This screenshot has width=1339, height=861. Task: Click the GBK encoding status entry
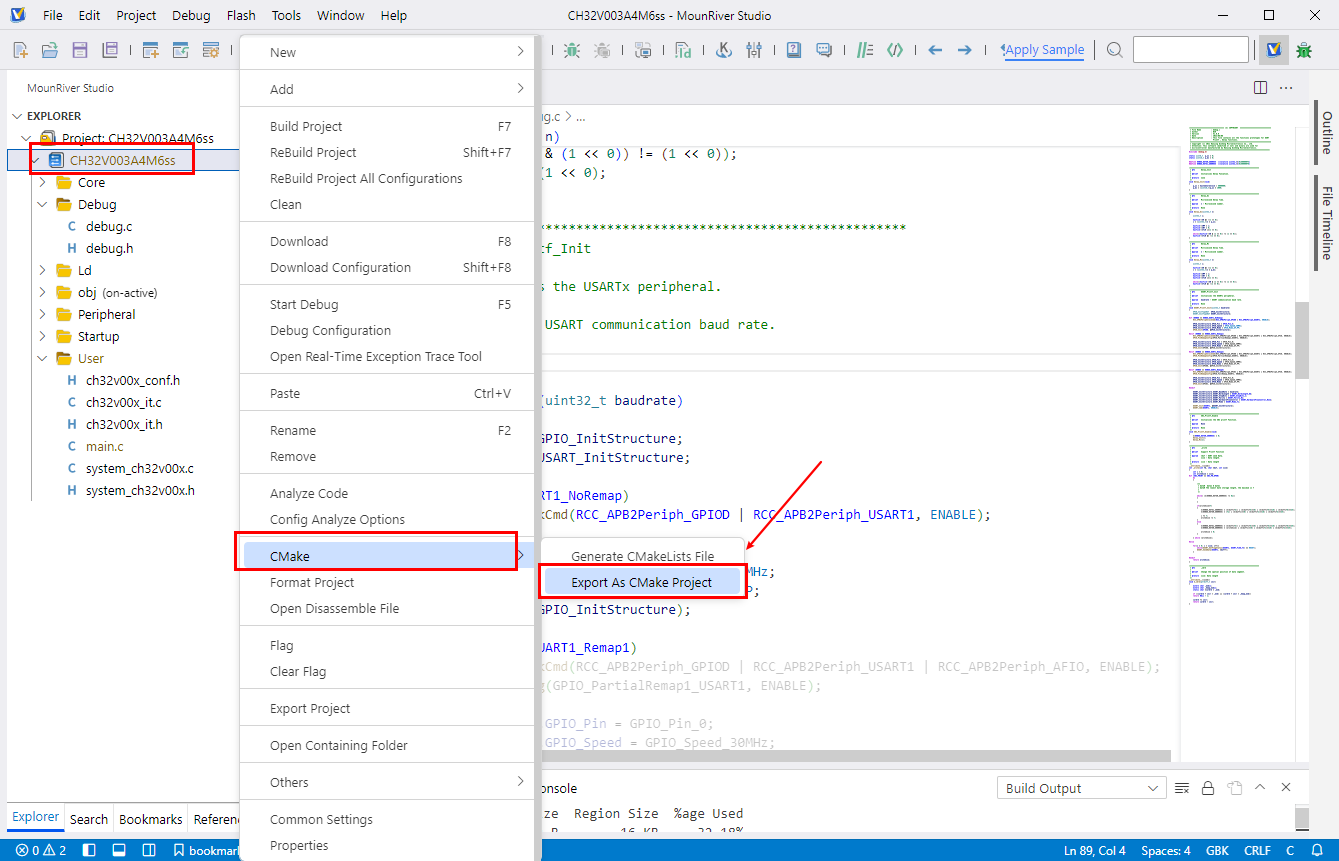point(1217,851)
